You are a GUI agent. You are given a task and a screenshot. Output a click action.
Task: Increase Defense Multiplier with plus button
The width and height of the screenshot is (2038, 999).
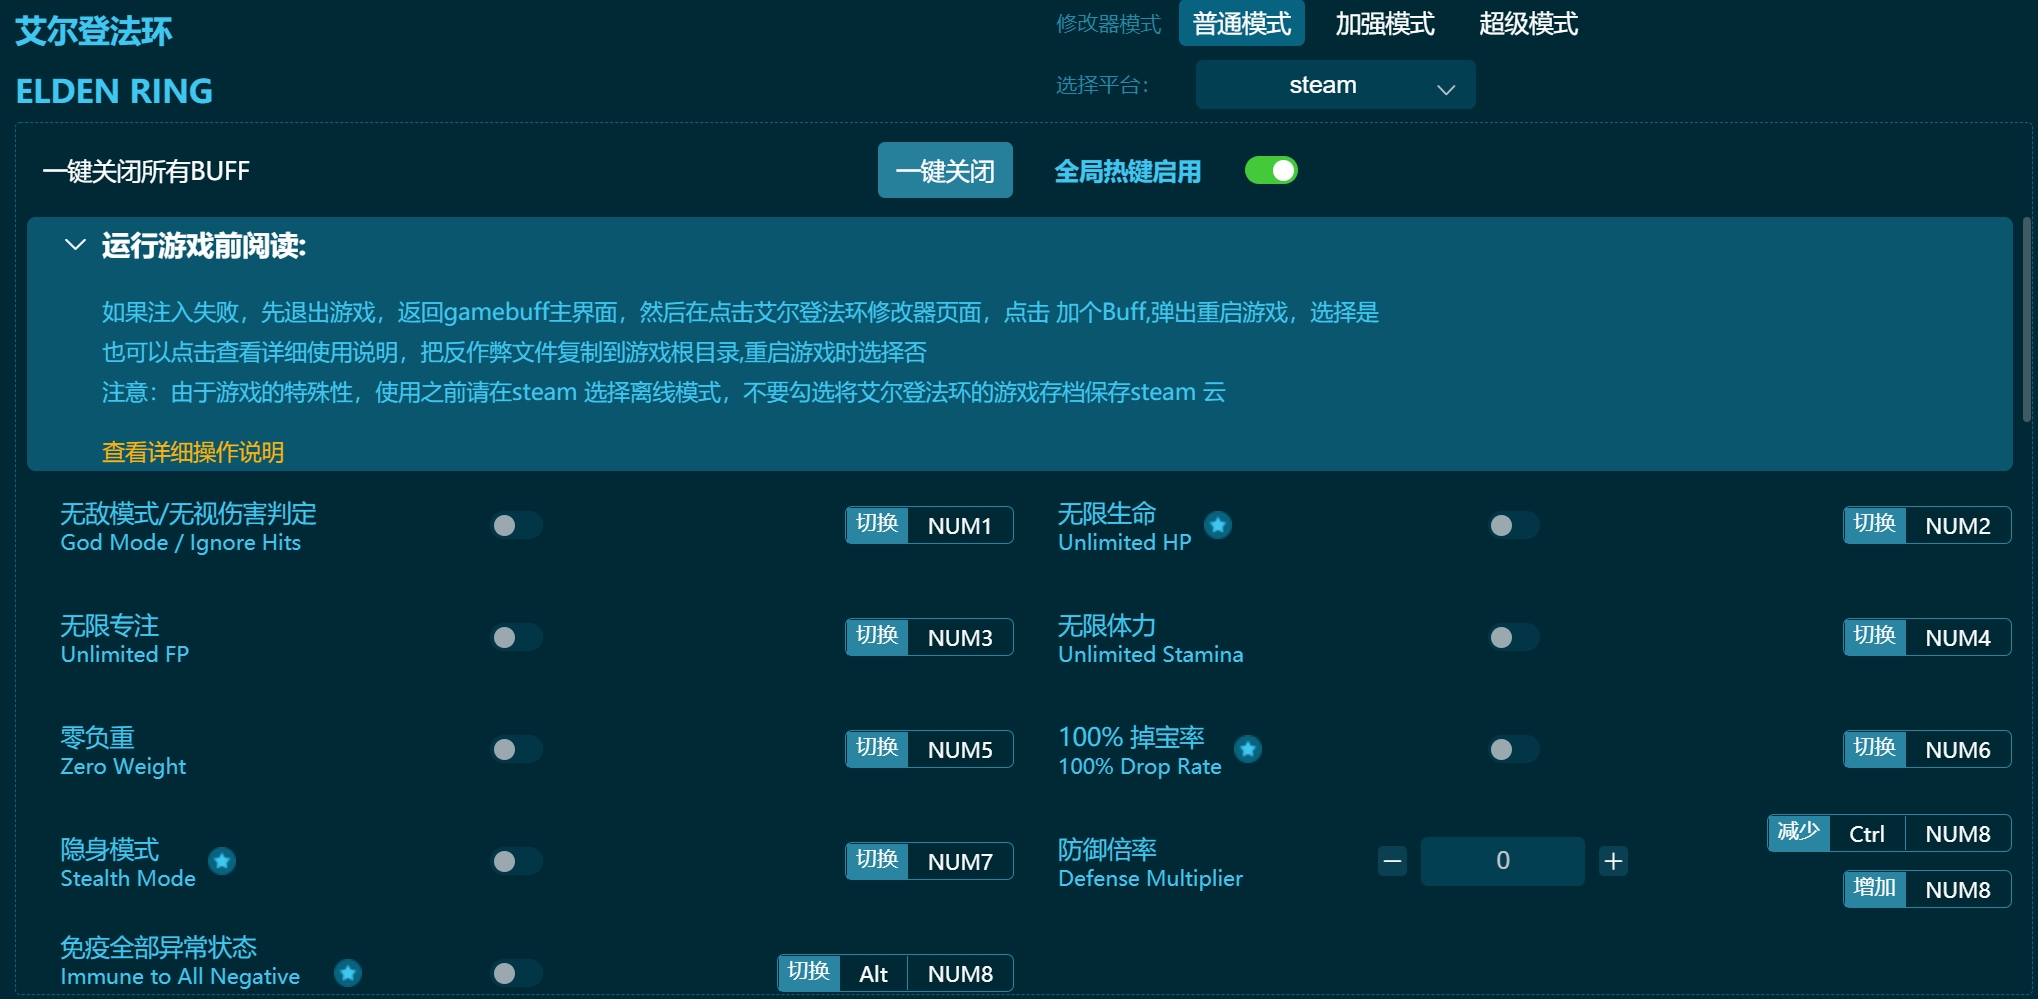1613,861
